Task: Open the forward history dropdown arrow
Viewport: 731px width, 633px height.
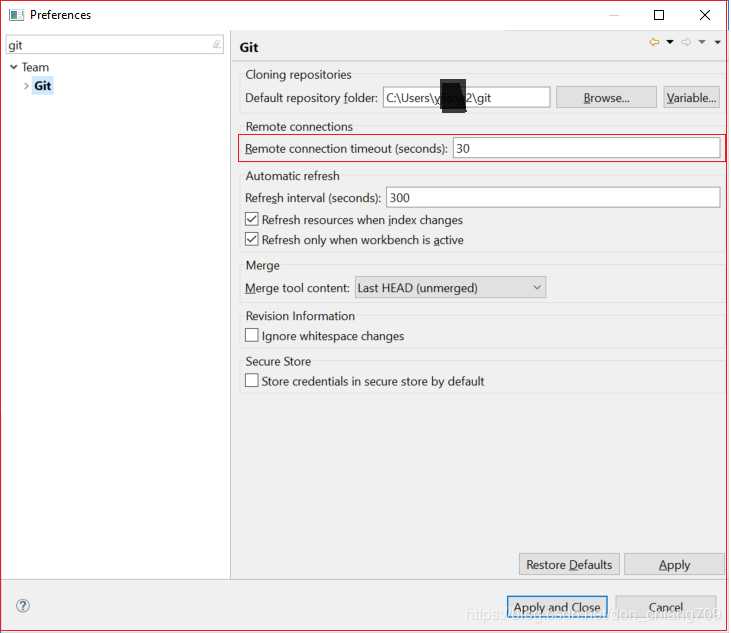Action: click(x=702, y=42)
